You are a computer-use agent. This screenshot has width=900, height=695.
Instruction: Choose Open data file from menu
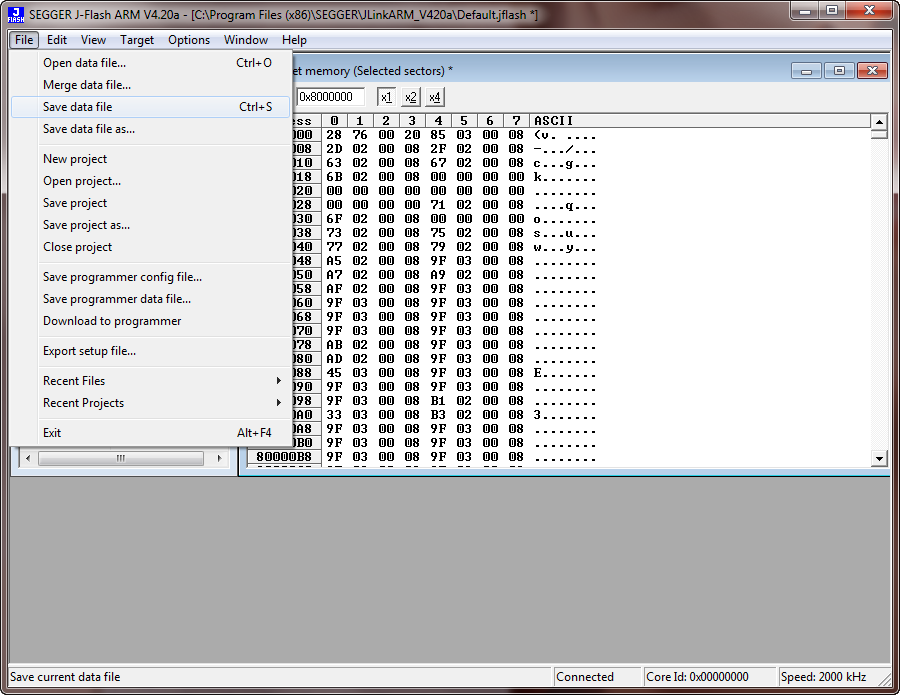point(85,63)
